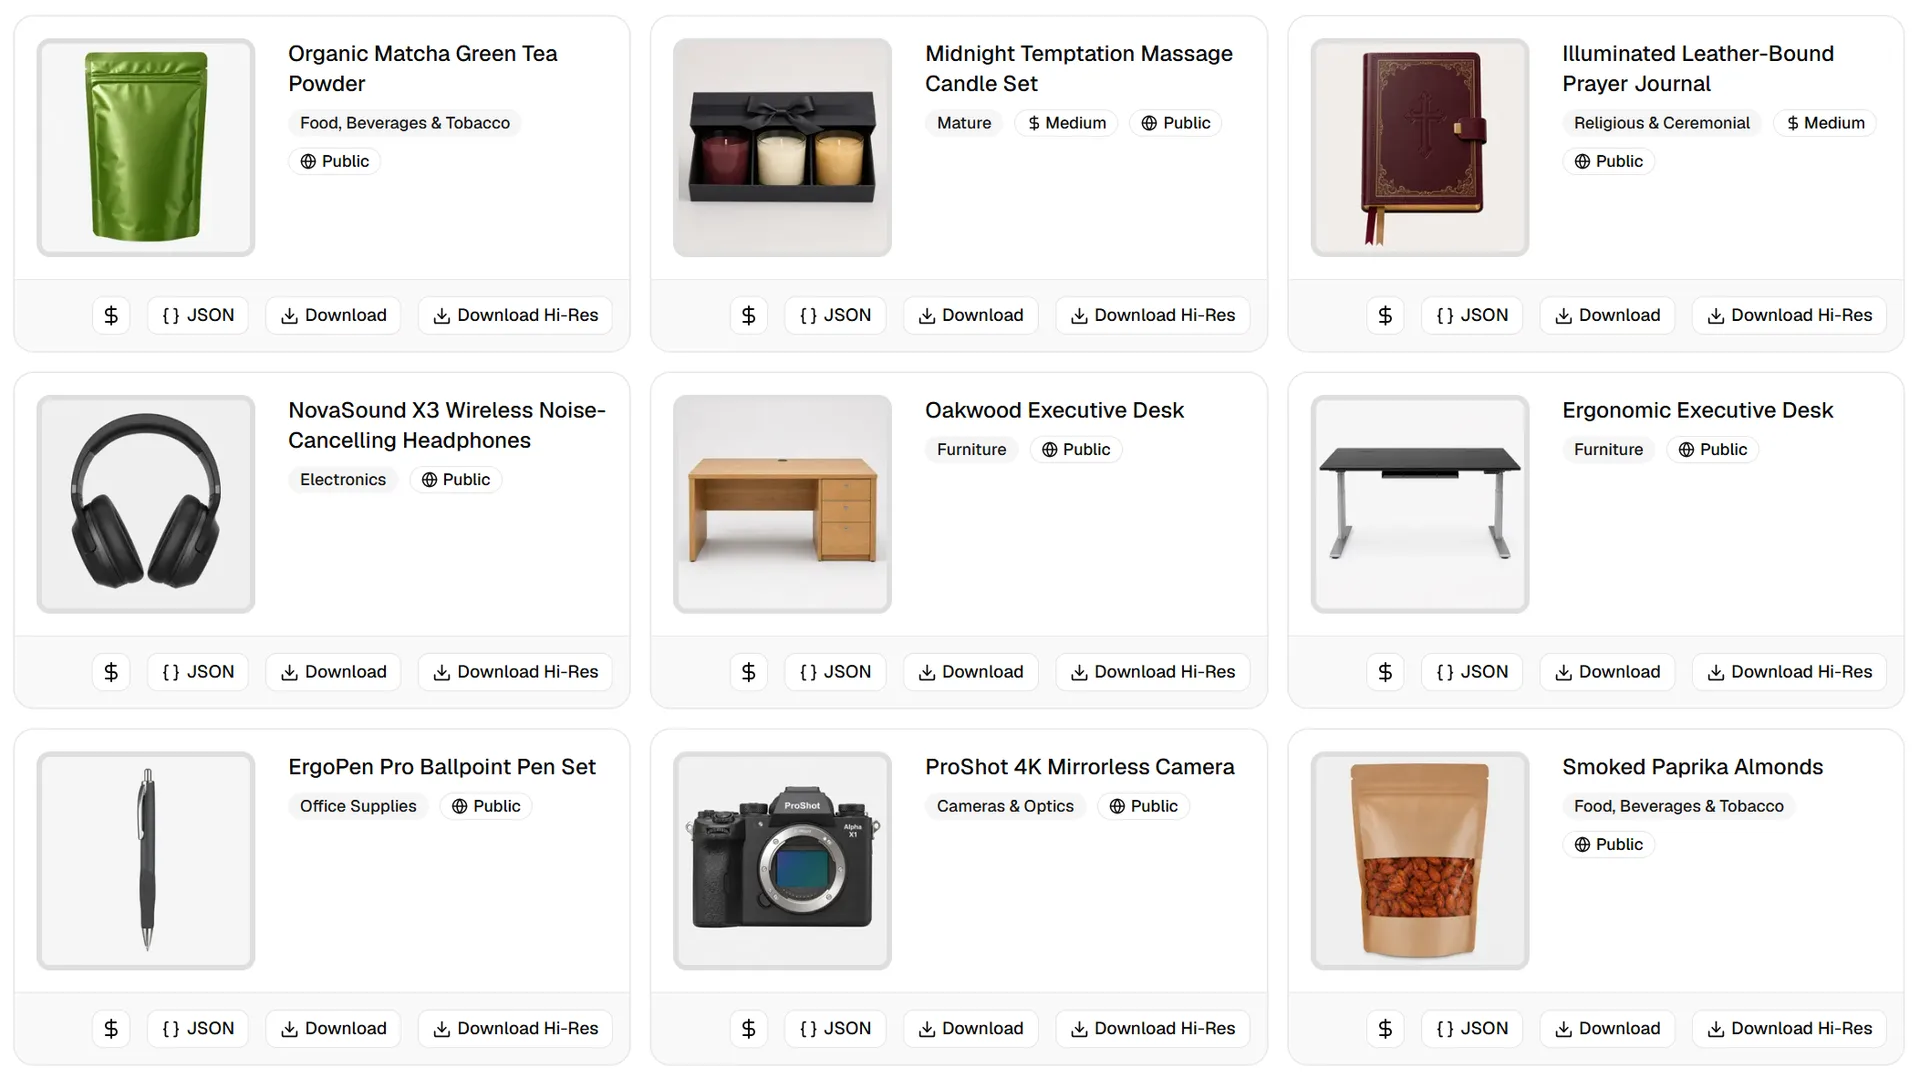
Task: Open the Oakwood Executive Desk title link
Action: click(1054, 410)
